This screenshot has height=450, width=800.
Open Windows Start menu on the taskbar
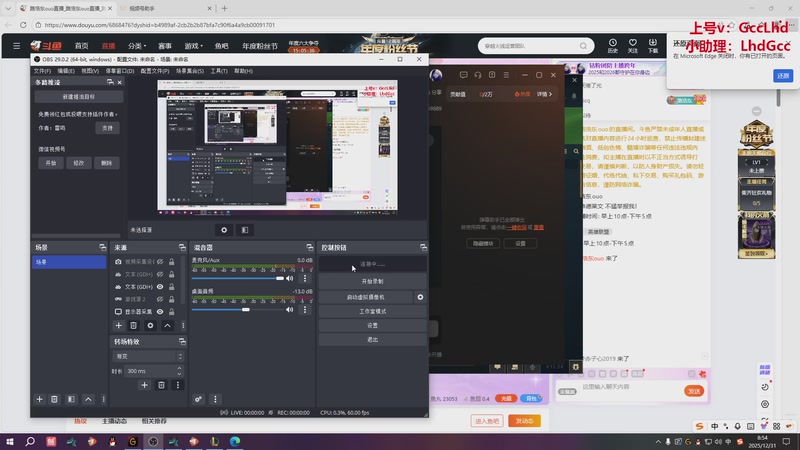click(10, 441)
